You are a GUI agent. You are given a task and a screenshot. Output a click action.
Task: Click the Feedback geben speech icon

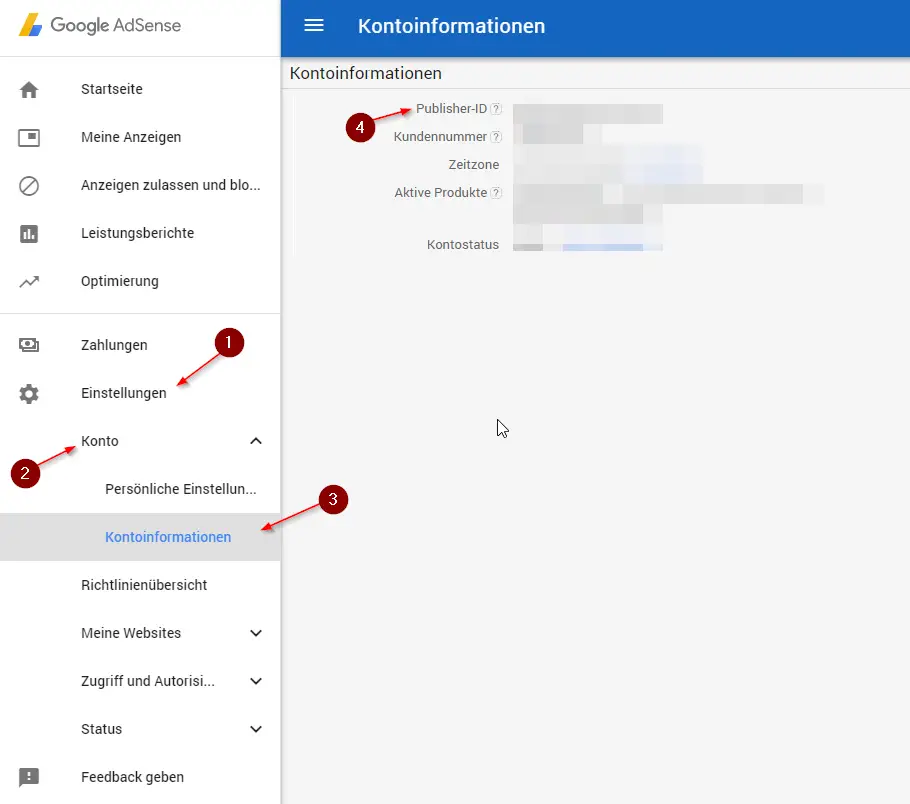point(29,777)
